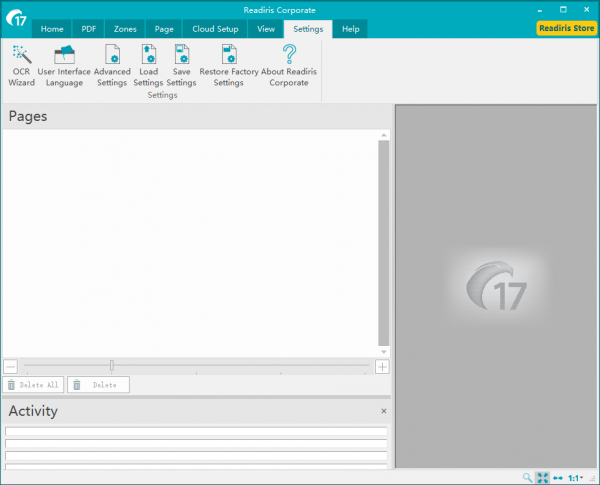Click the Delete button
The width and height of the screenshot is (600, 485).
pos(98,385)
